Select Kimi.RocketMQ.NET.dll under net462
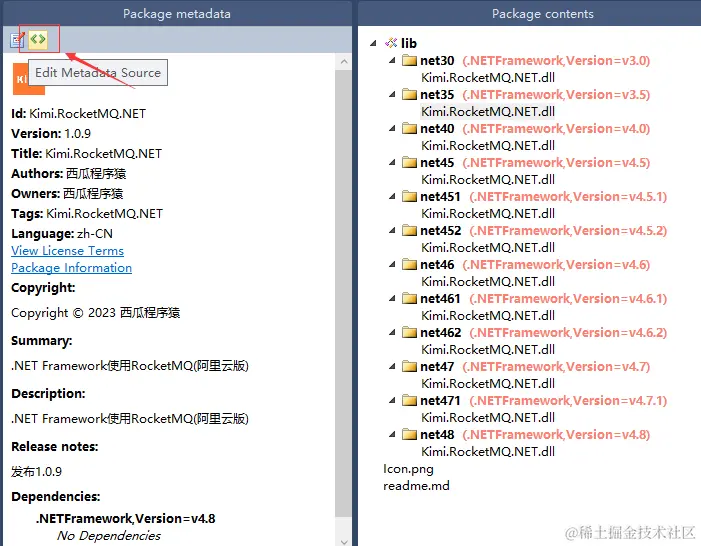Image resolution: width=701 pixels, height=546 pixels. [488, 349]
